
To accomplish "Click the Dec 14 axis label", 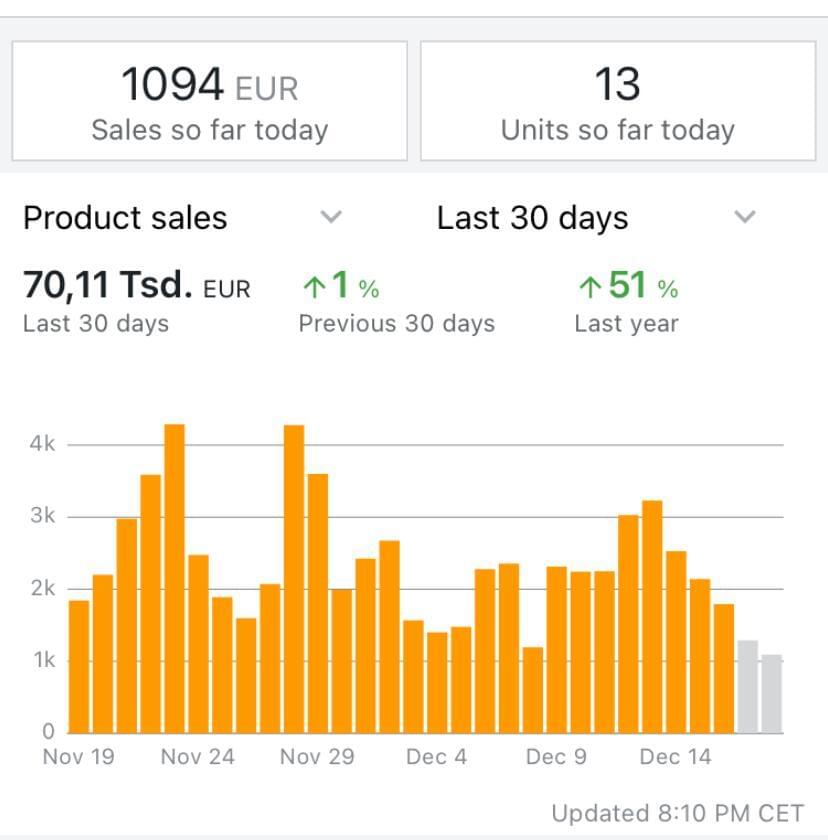I will point(675,757).
